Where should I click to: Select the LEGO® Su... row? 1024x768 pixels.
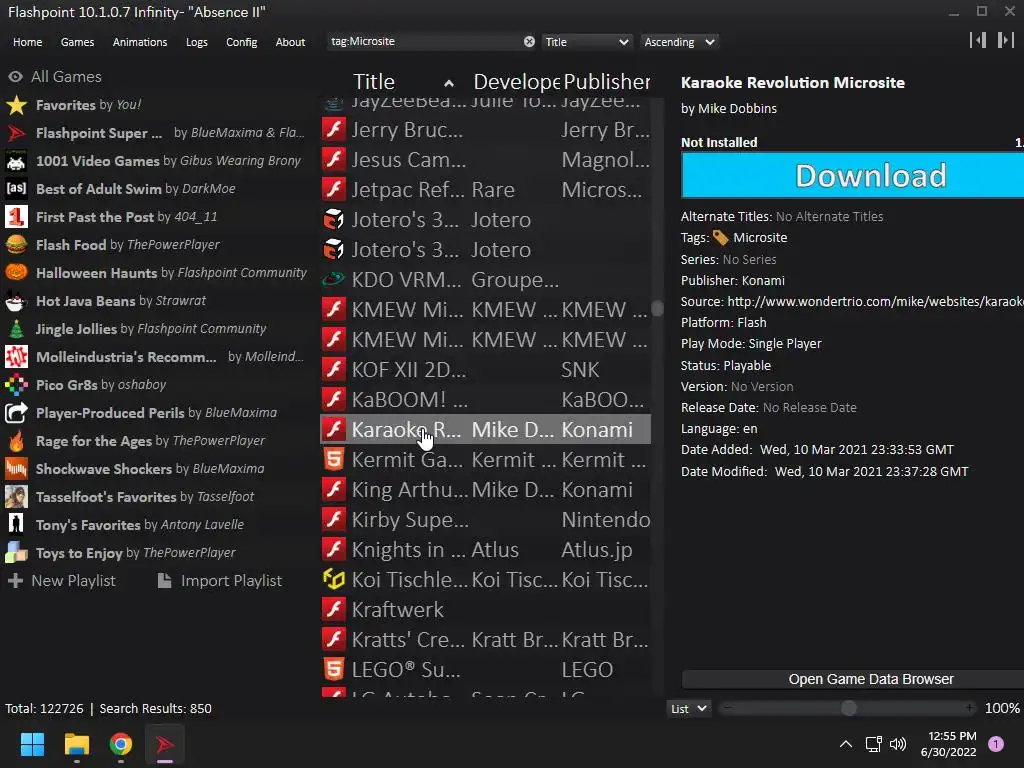(x=485, y=669)
